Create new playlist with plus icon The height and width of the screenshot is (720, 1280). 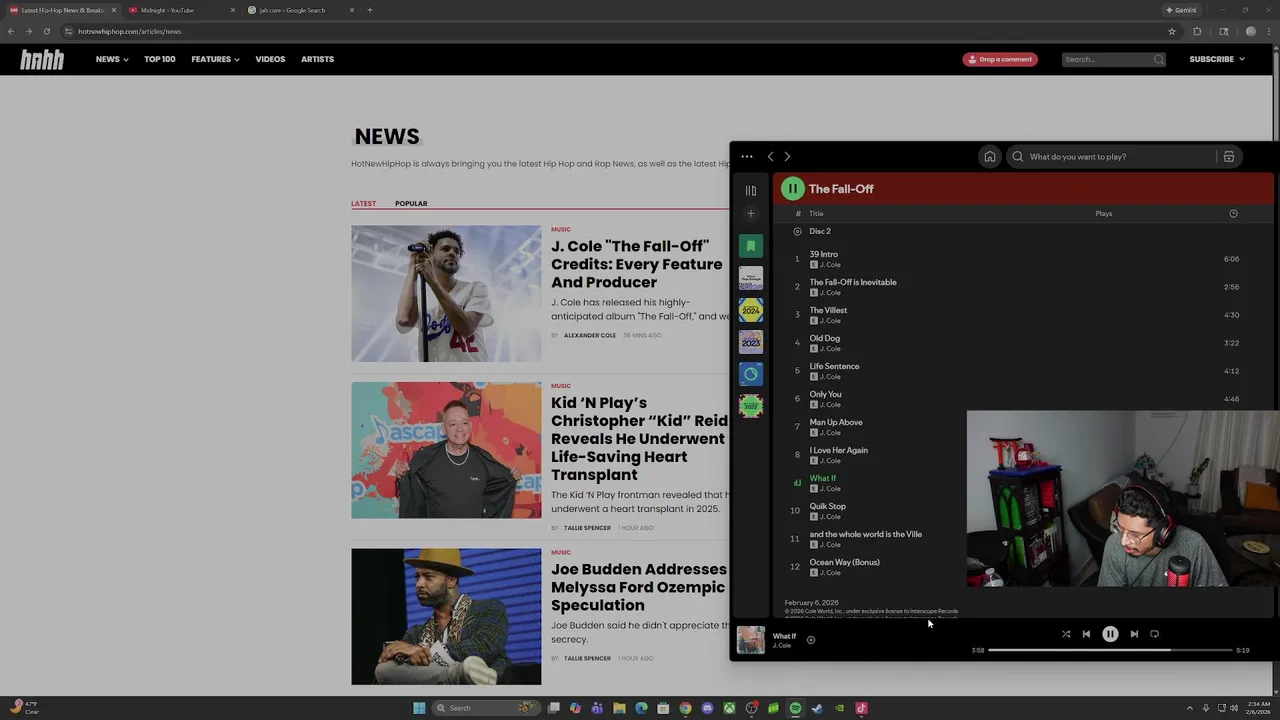[x=751, y=213]
